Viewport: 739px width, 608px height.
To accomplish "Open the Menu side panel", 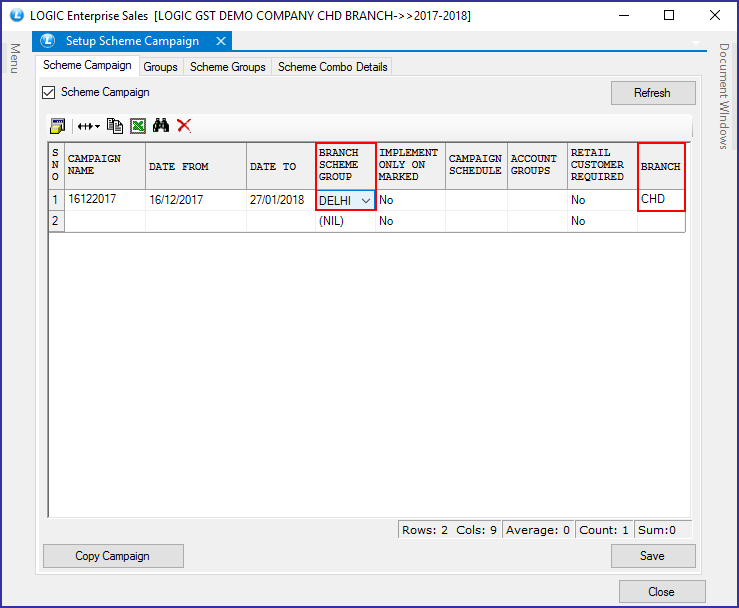I will click(x=14, y=58).
